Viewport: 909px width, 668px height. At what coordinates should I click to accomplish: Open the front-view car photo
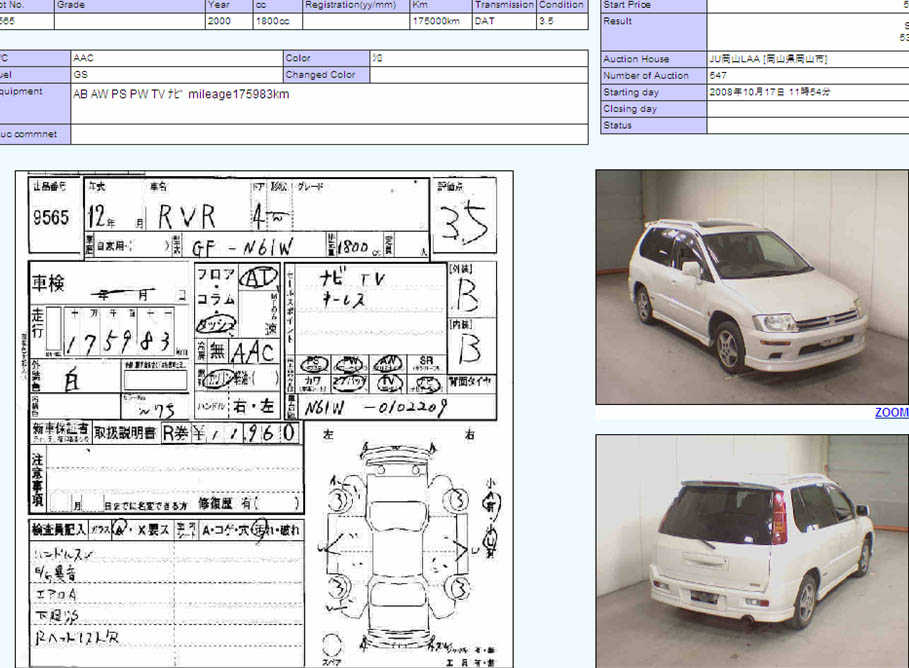click(x=752, y=287)
